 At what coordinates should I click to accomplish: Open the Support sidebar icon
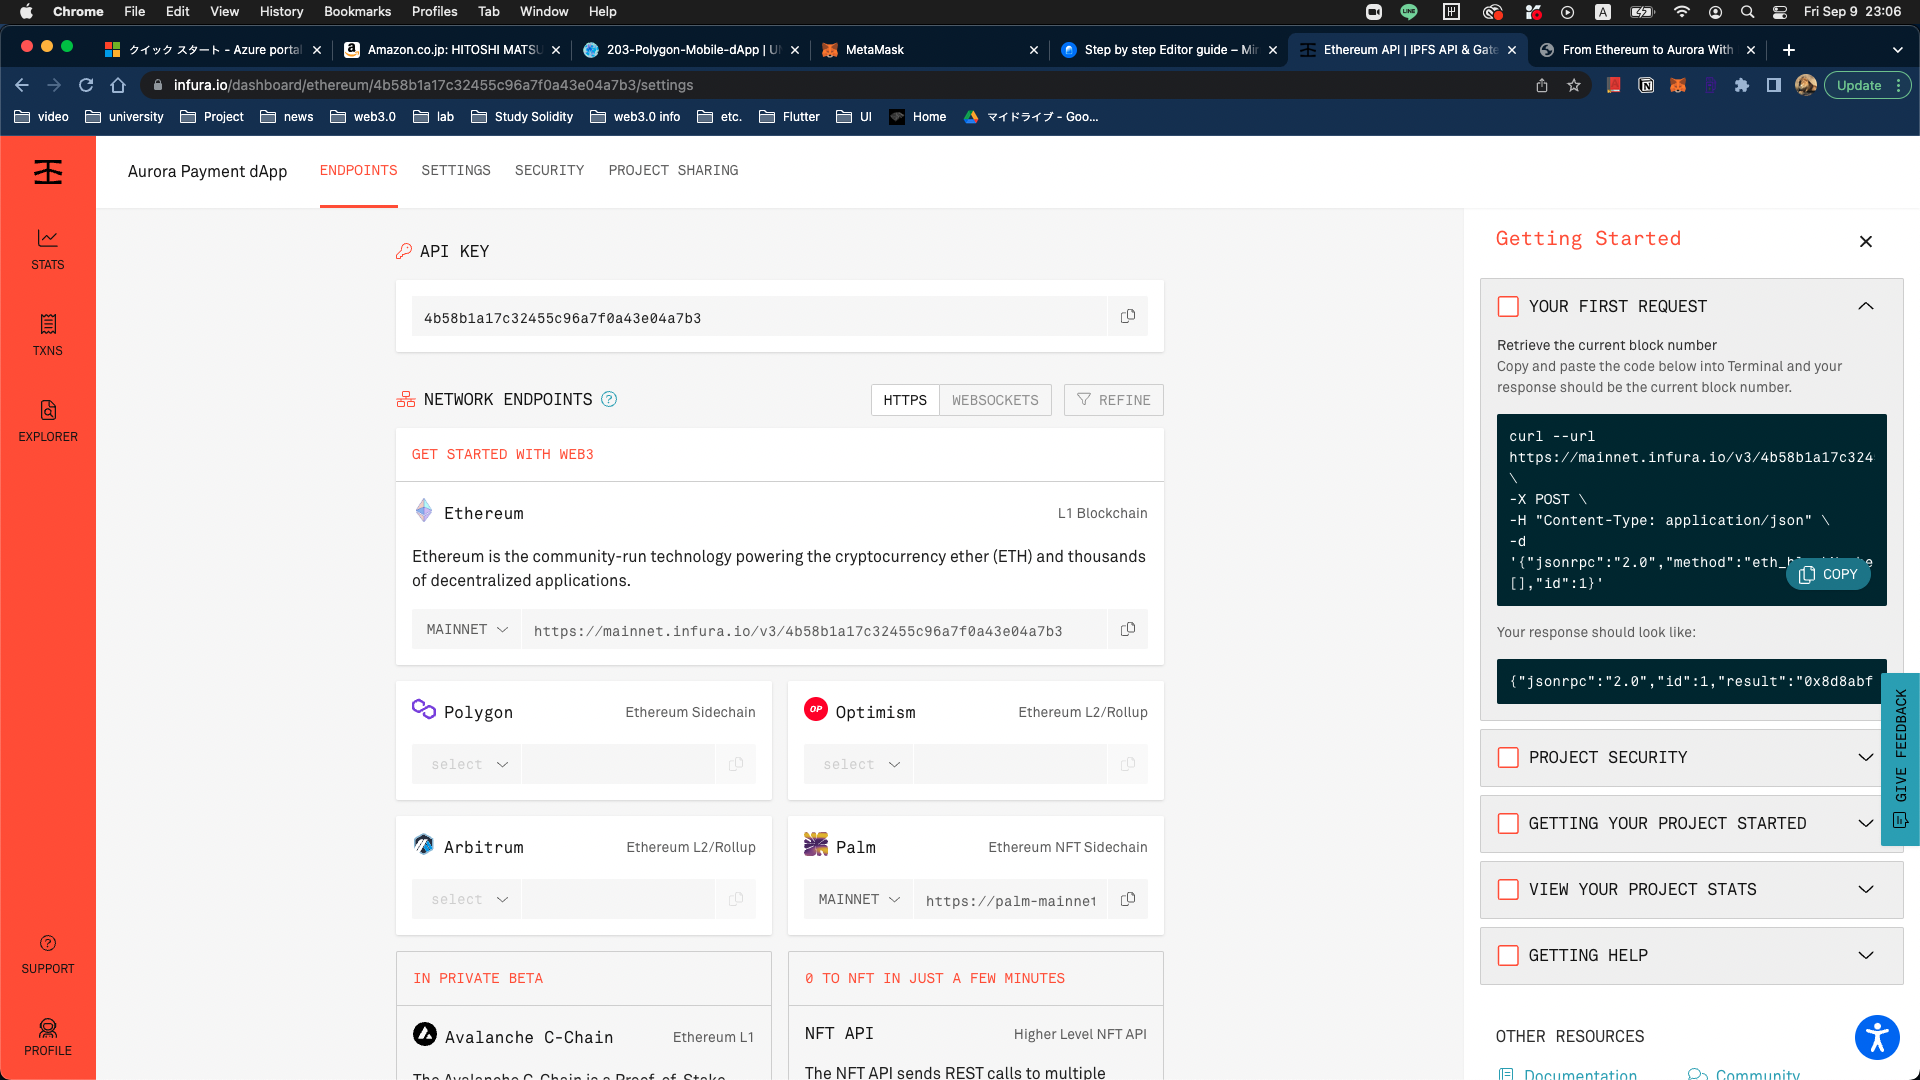(47, 955)
